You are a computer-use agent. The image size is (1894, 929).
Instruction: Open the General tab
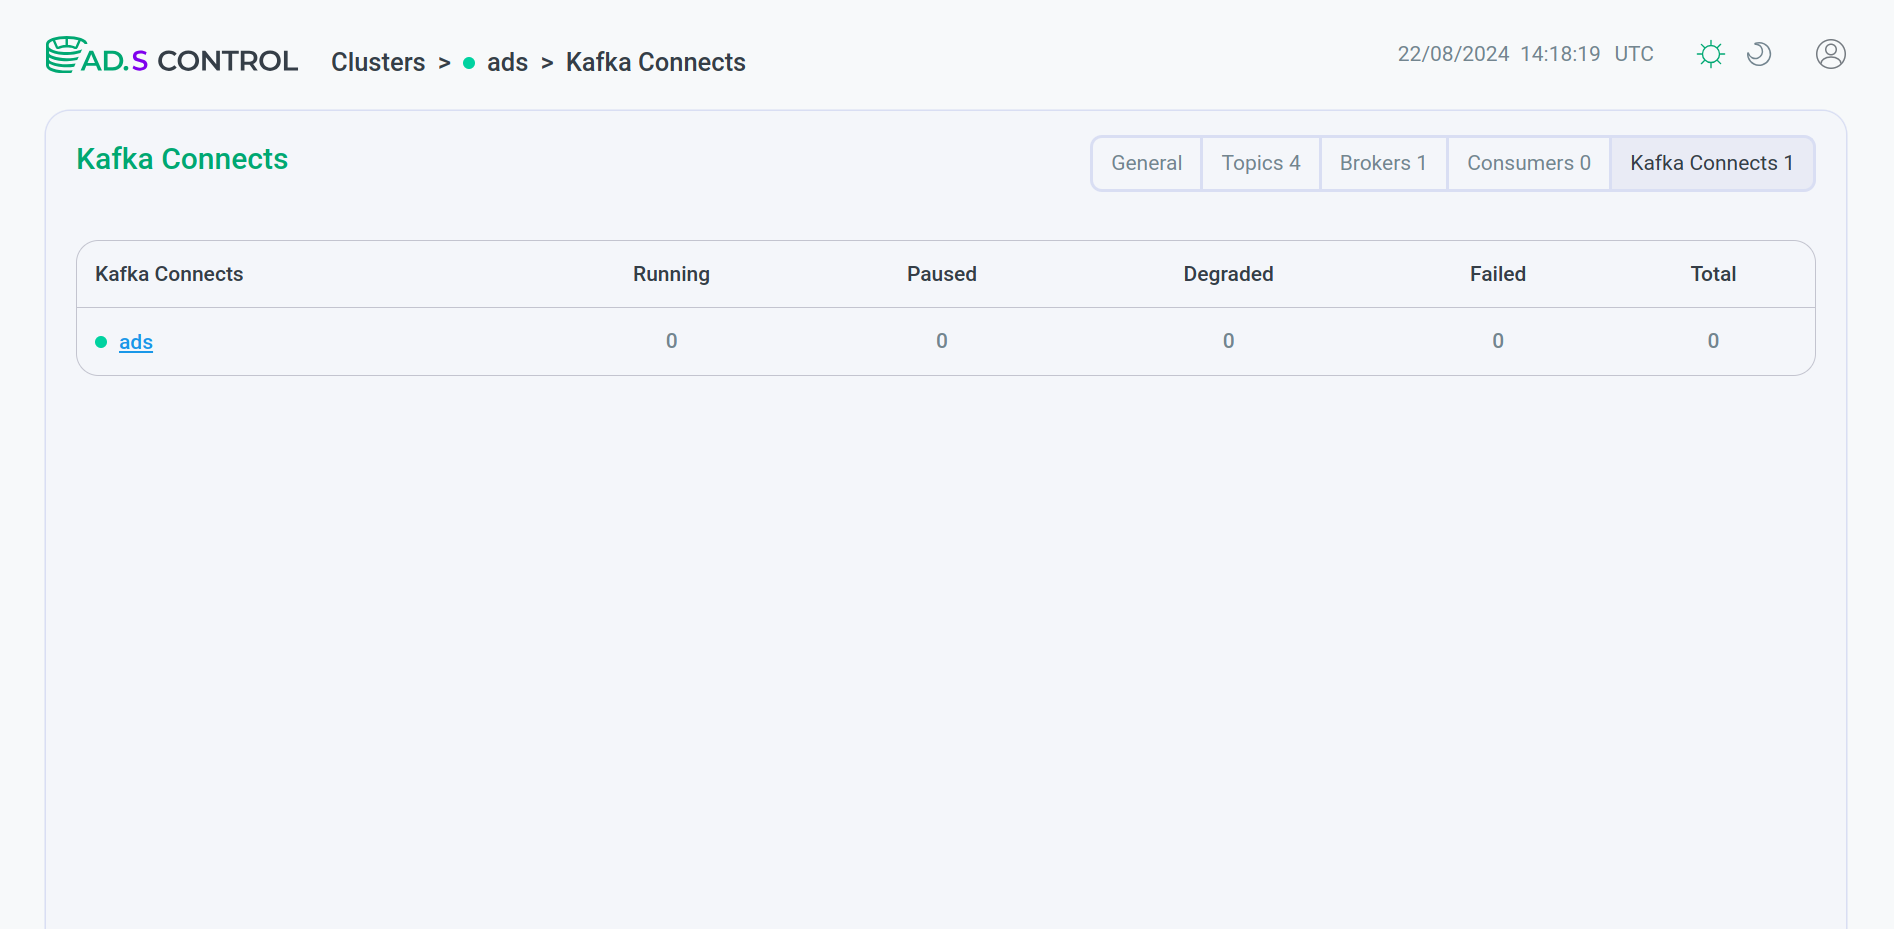(1147, 163)
